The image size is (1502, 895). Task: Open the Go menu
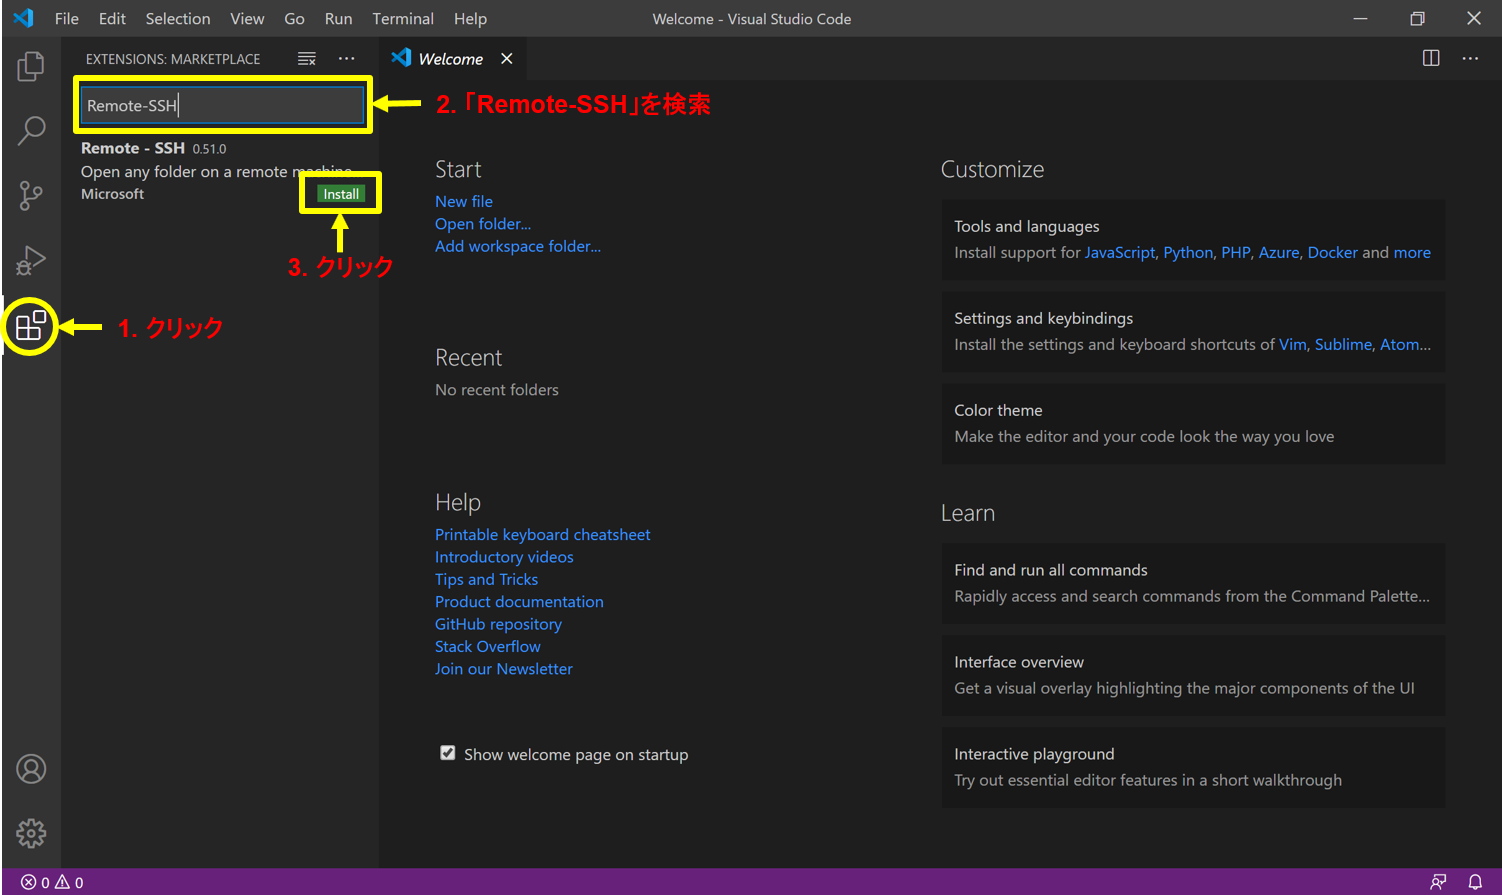coord(294,18)
